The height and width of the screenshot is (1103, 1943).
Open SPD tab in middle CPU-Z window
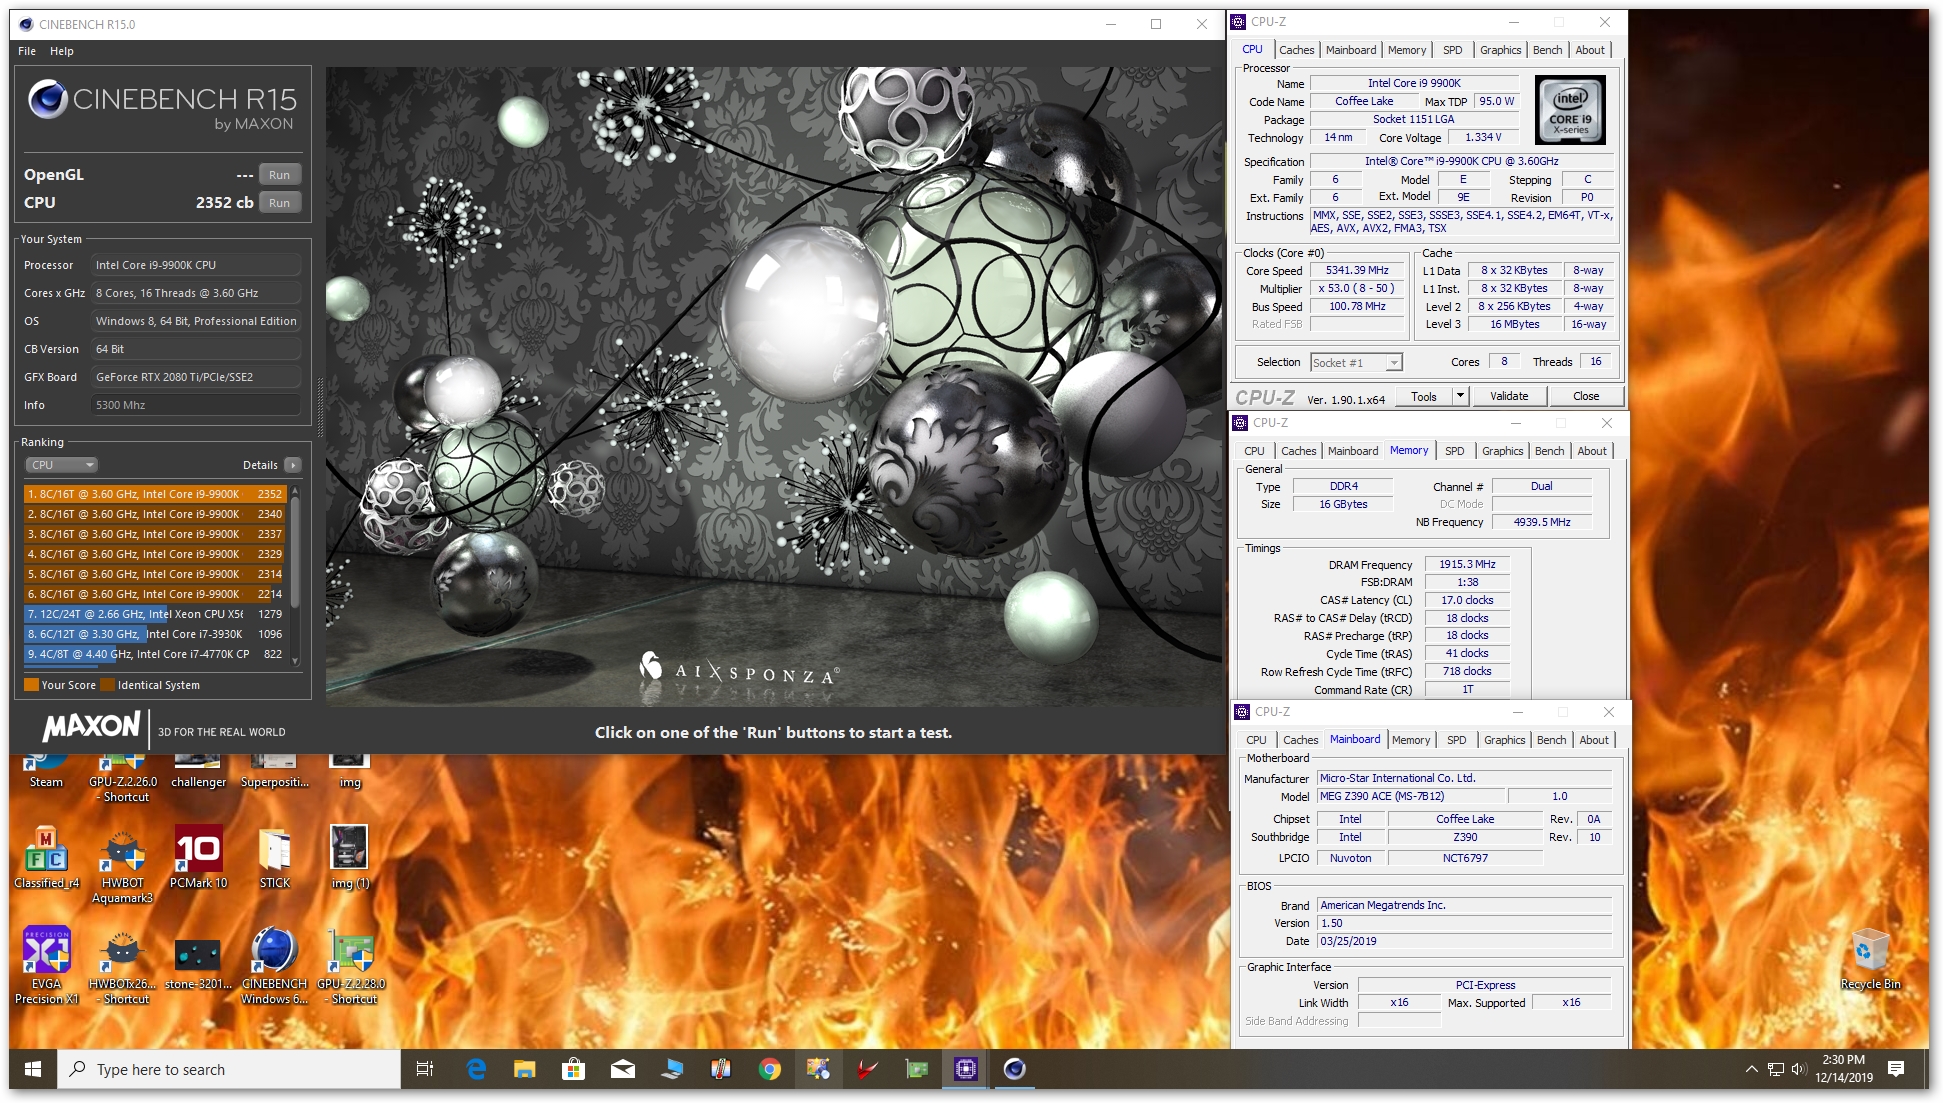[1455, 451]
